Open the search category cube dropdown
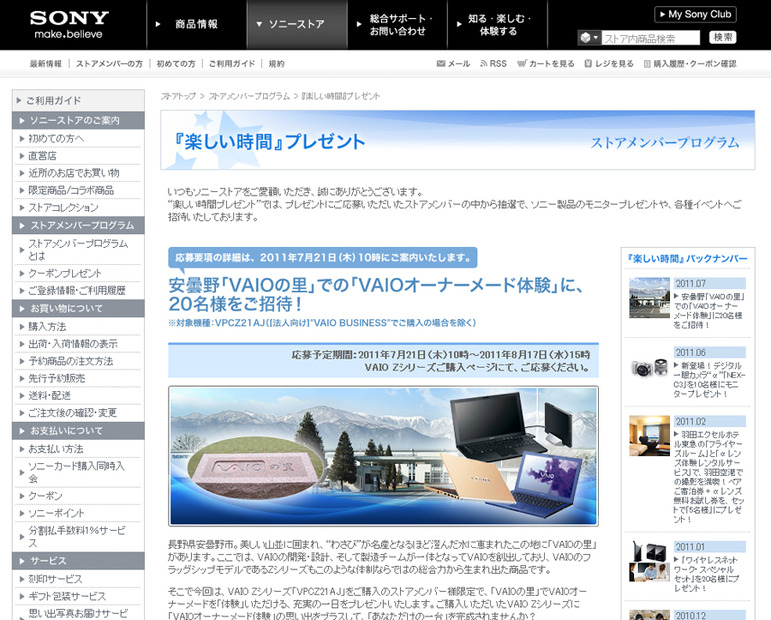This screenshot has width=771, height=620. (x=589, y=37)
